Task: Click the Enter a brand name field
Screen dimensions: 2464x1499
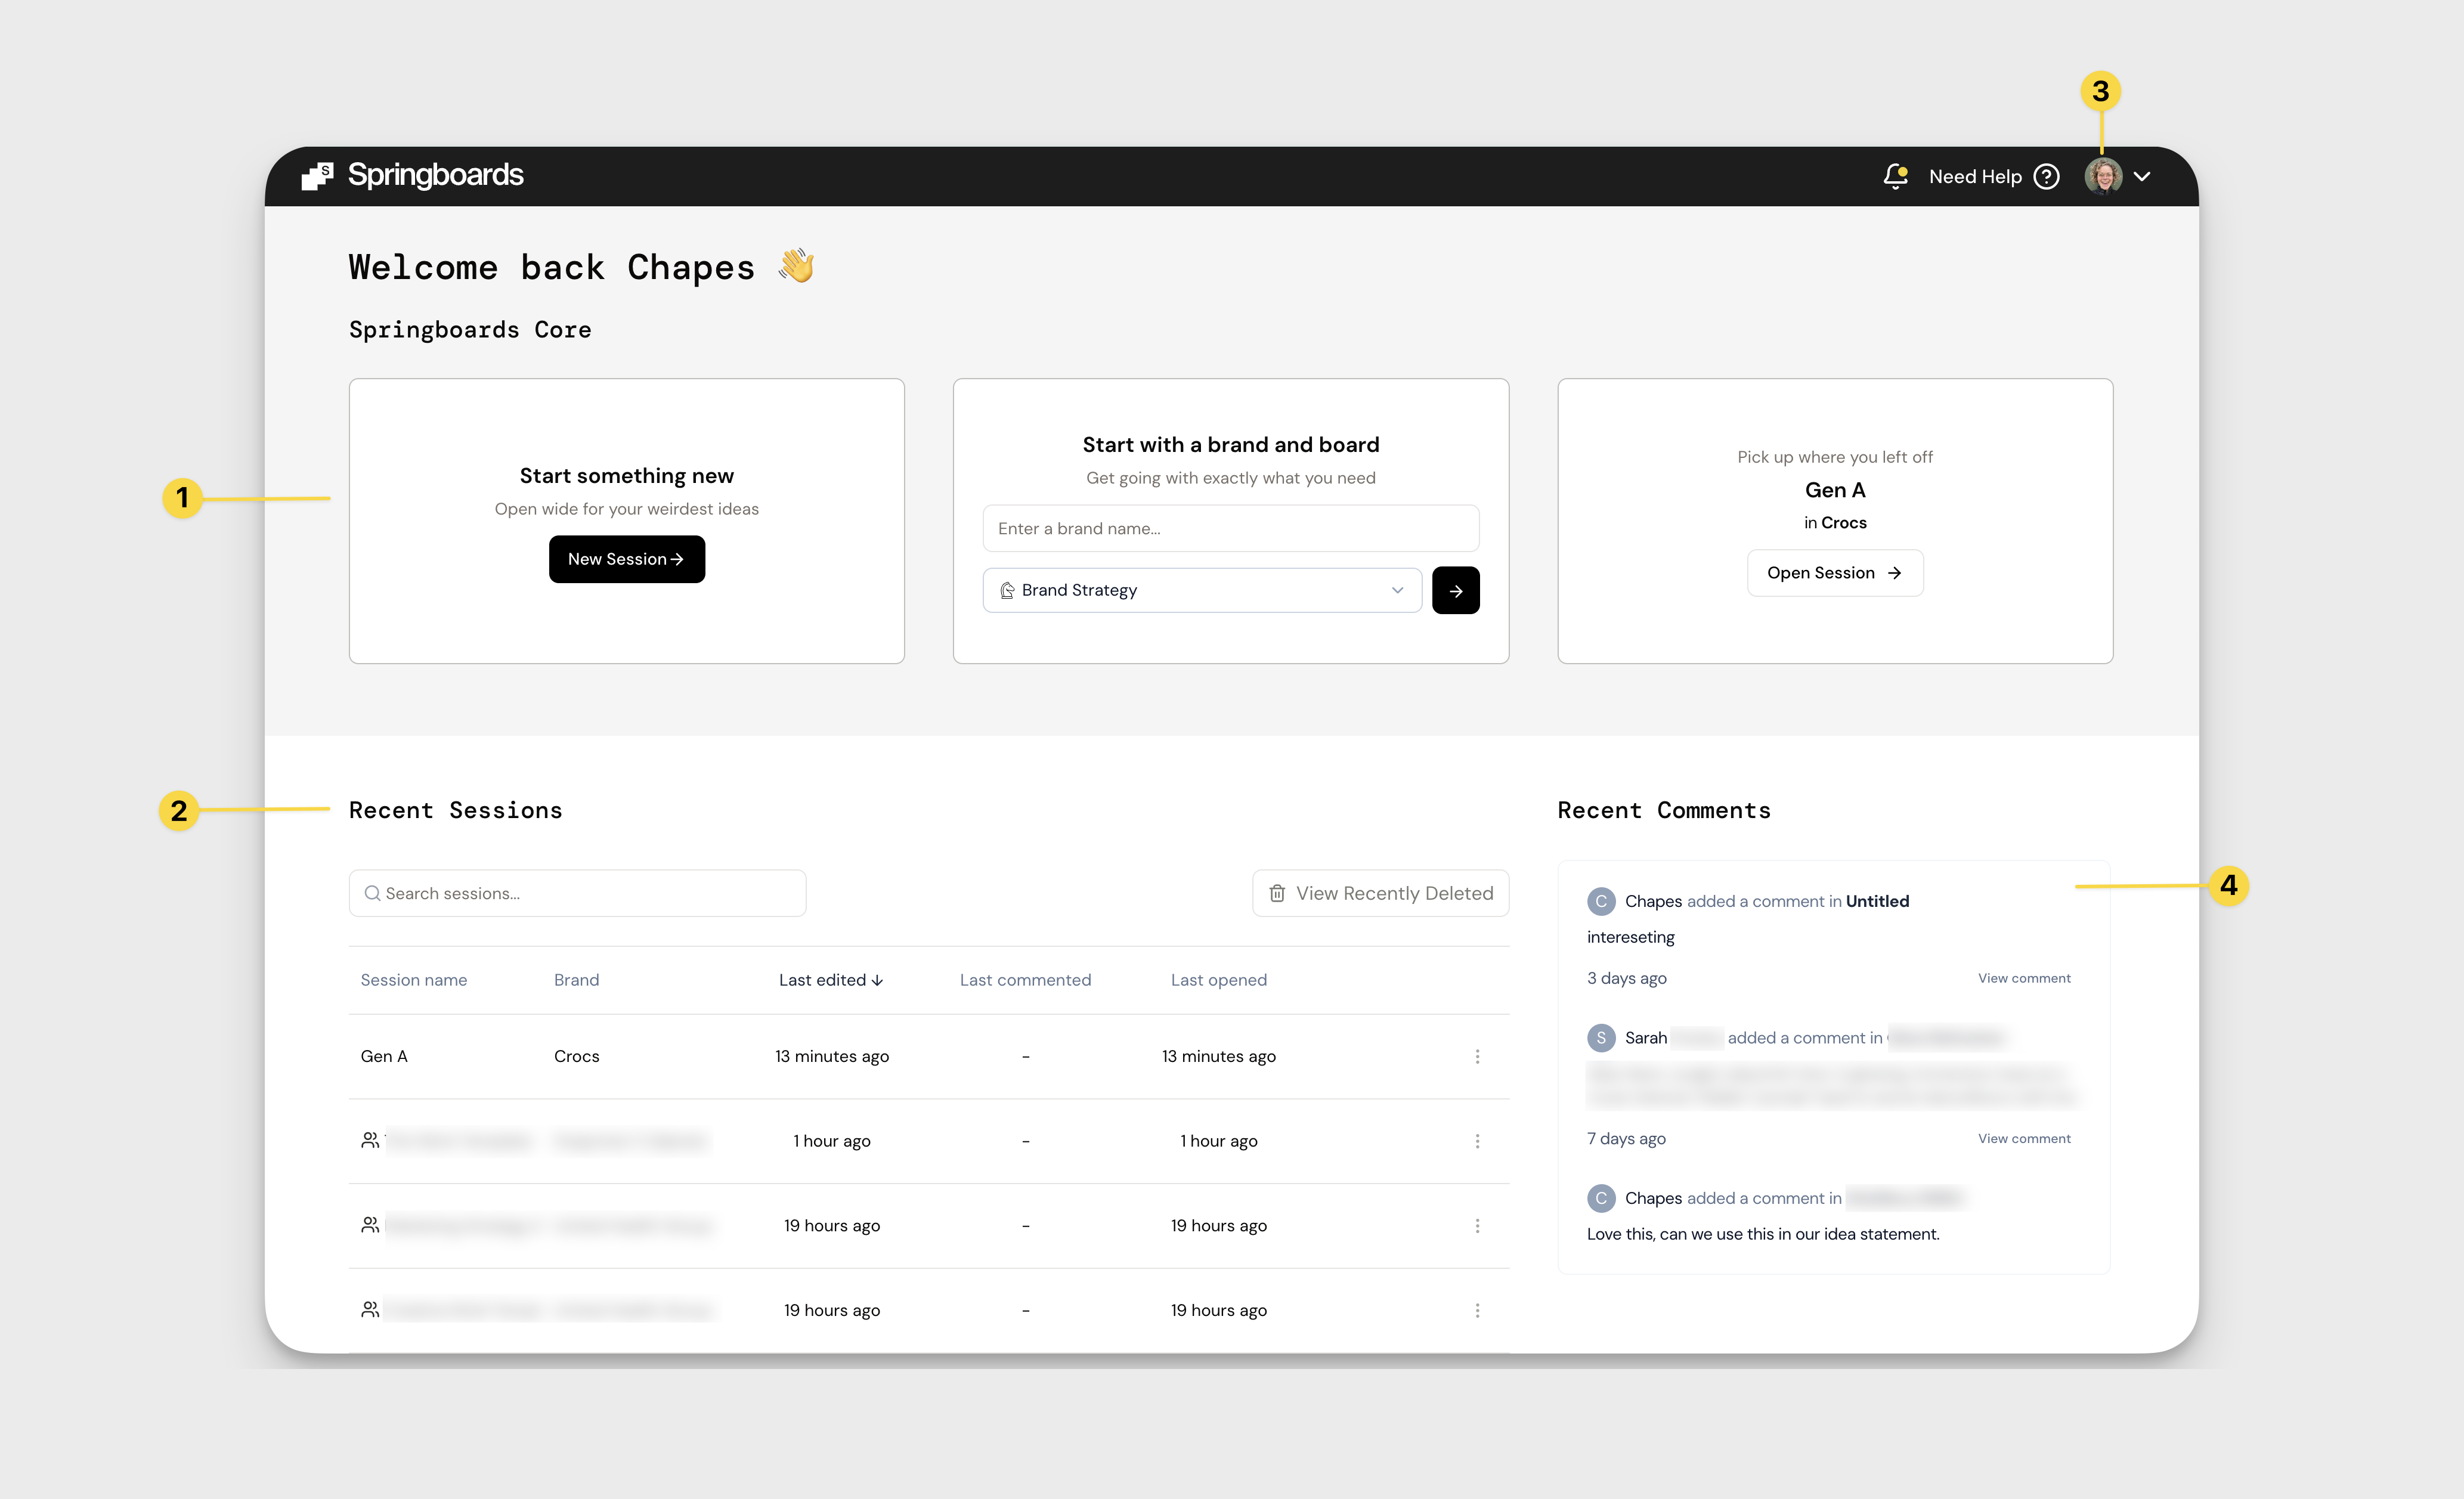Action: 1230,528
